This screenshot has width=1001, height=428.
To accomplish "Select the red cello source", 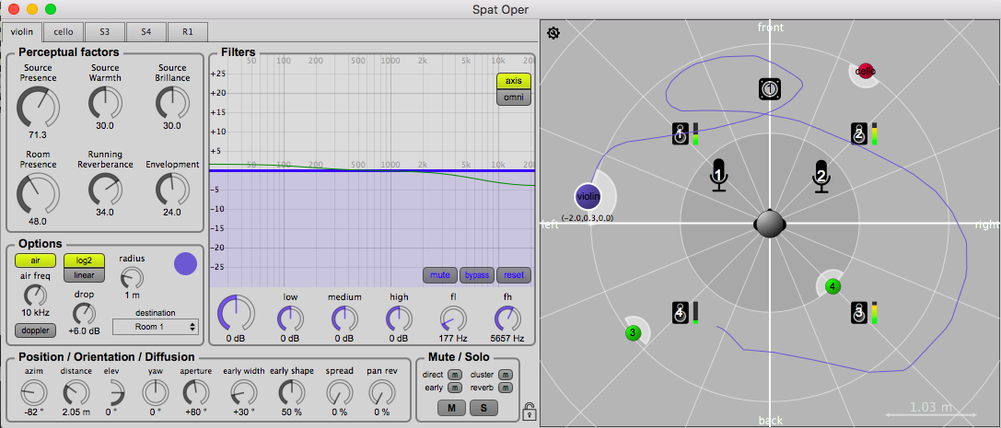I will click(x=864, y=71).
